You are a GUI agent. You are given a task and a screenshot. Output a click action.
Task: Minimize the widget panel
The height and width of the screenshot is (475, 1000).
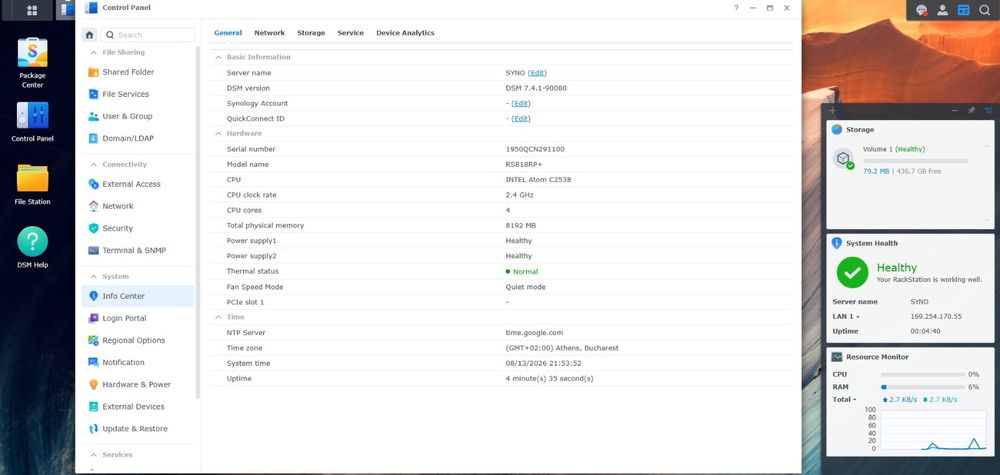[x=955, y=110]
